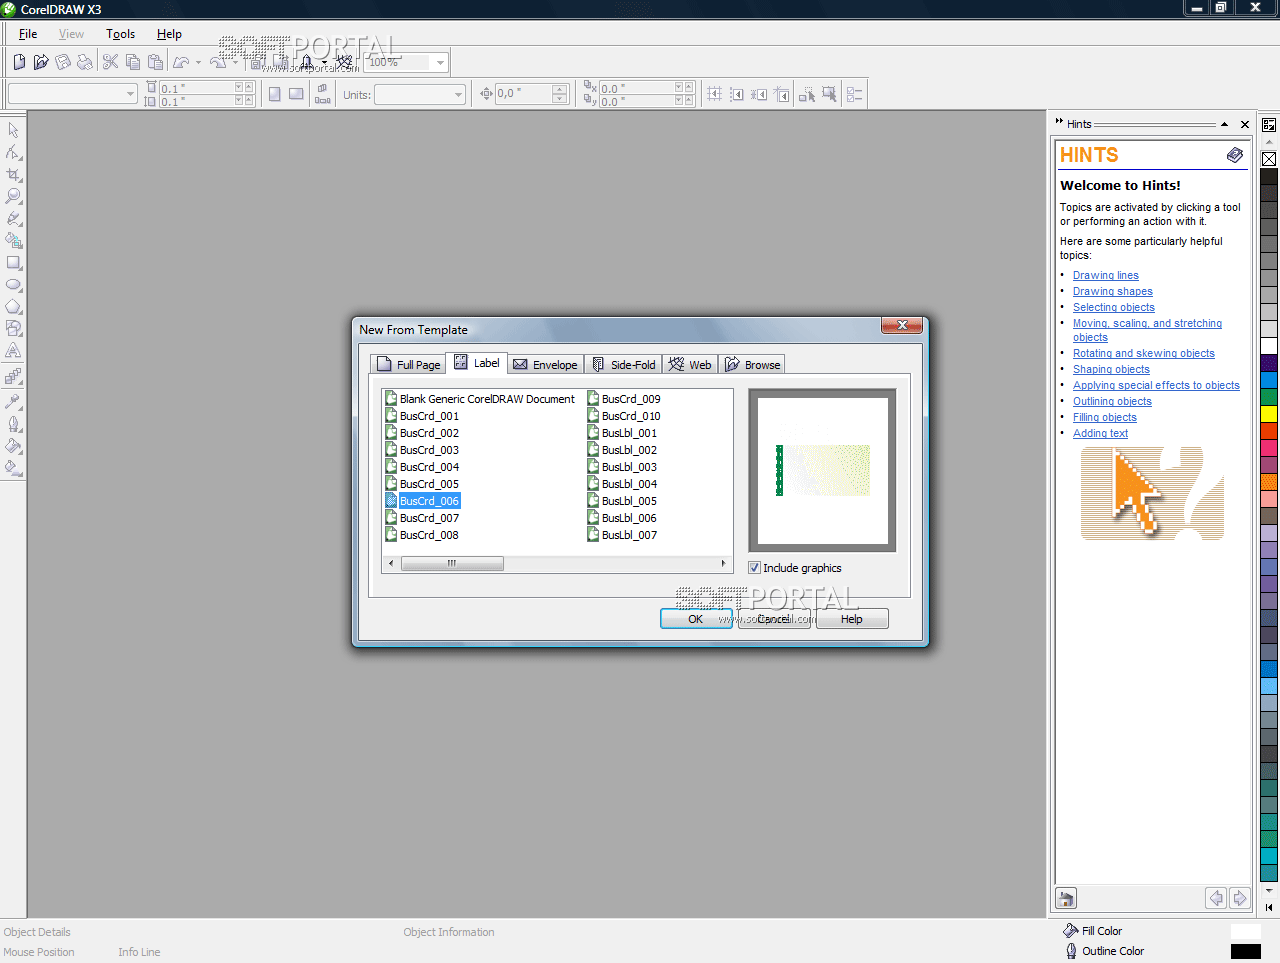Open the paper type dropdown
Viewport: 1280px width, 963px height.
pyautogui.click(x=130, y=94)
